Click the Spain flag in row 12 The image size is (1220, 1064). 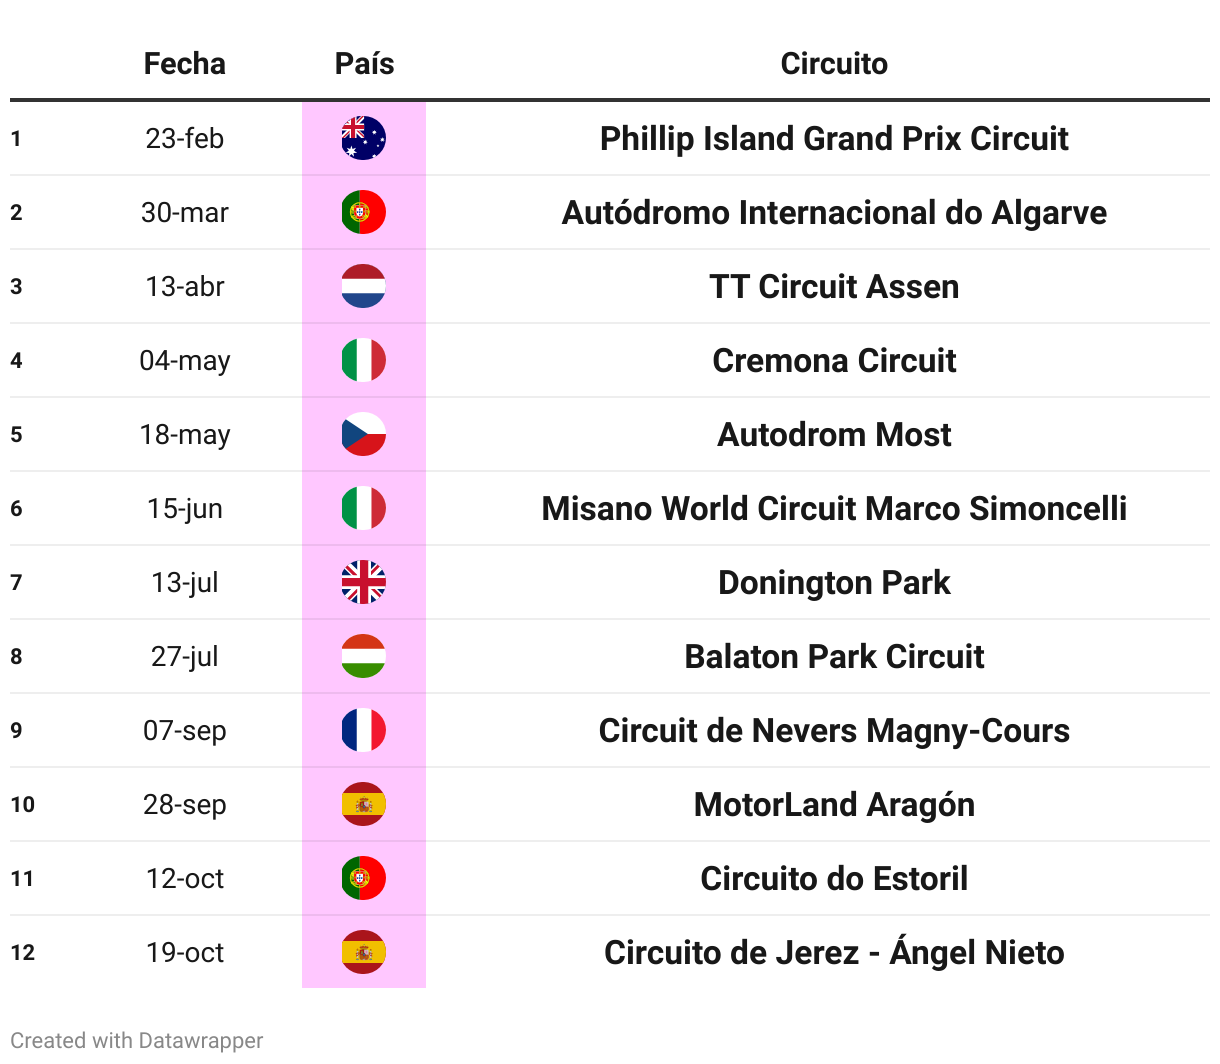[x=363, y=952]
